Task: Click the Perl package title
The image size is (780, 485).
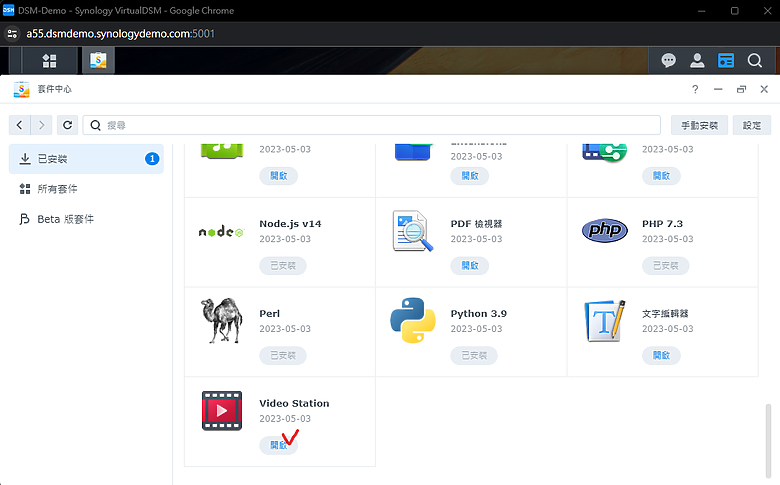Action: 270,313
